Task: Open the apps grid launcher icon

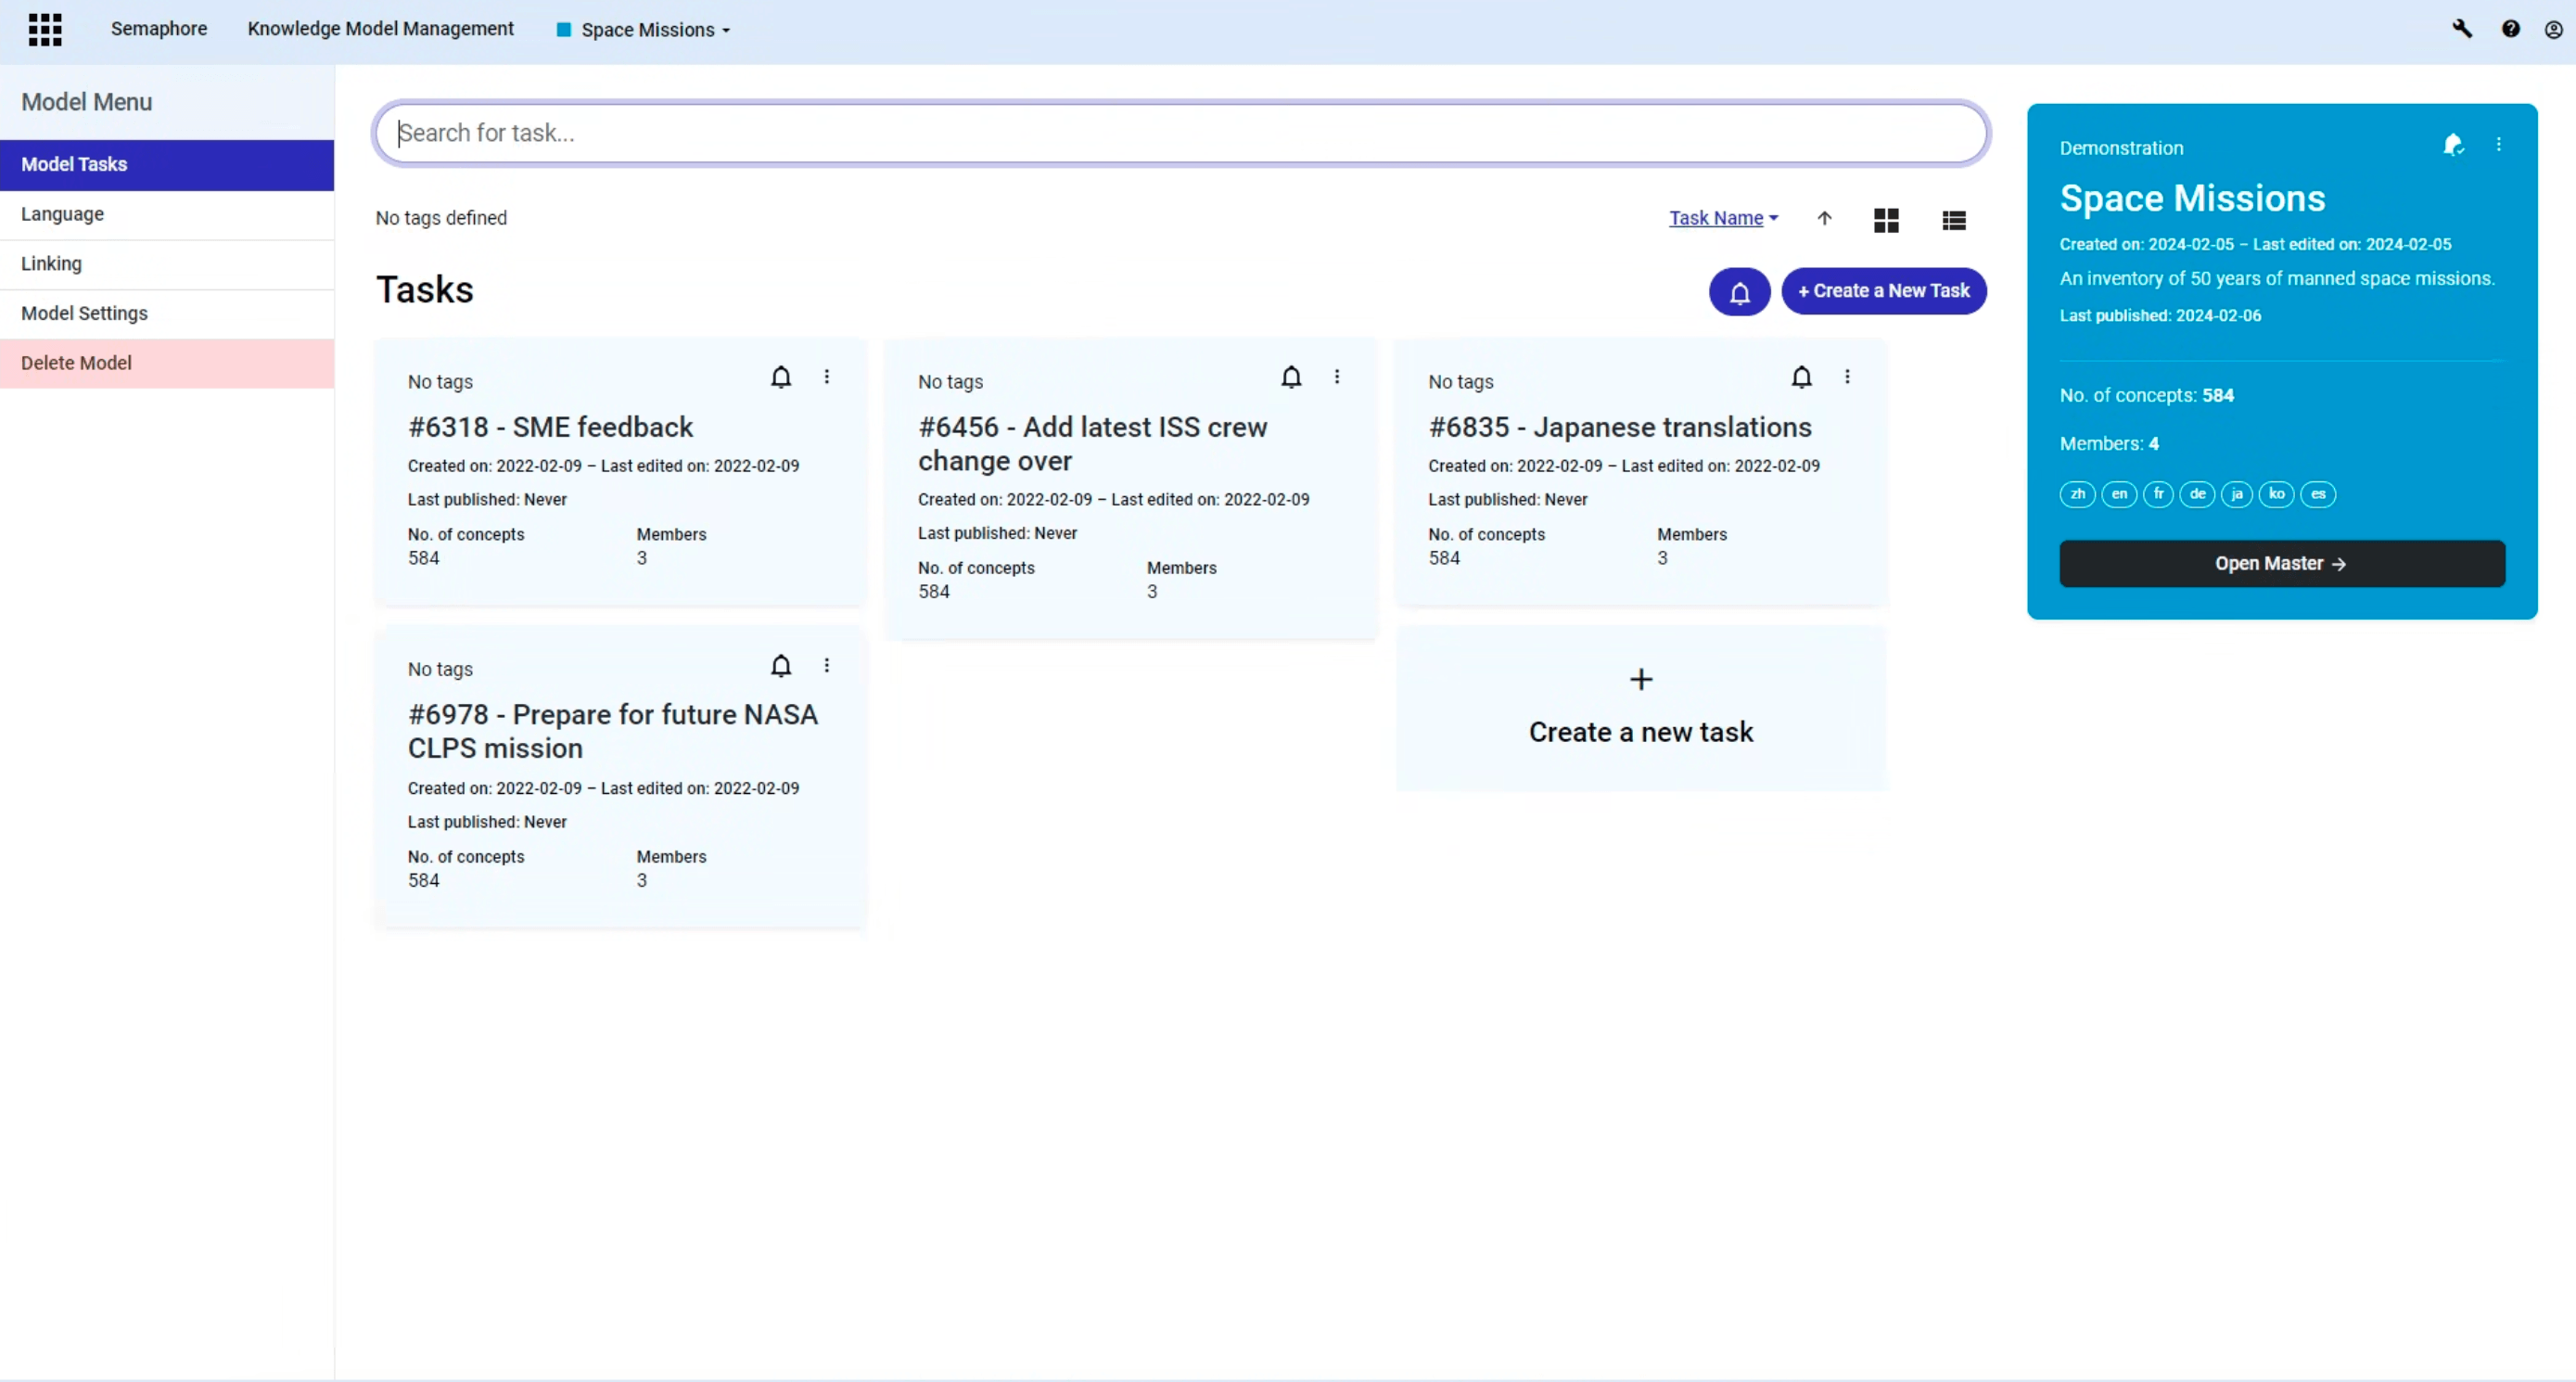Action: [x=45, y=29]
